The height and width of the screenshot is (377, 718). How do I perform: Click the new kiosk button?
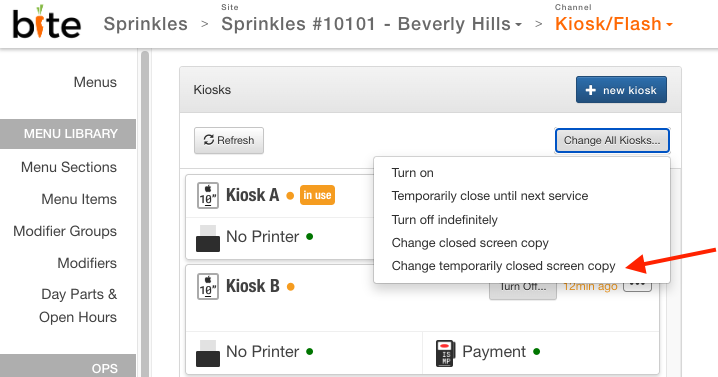pyautogui.click(x=621, y=90)
